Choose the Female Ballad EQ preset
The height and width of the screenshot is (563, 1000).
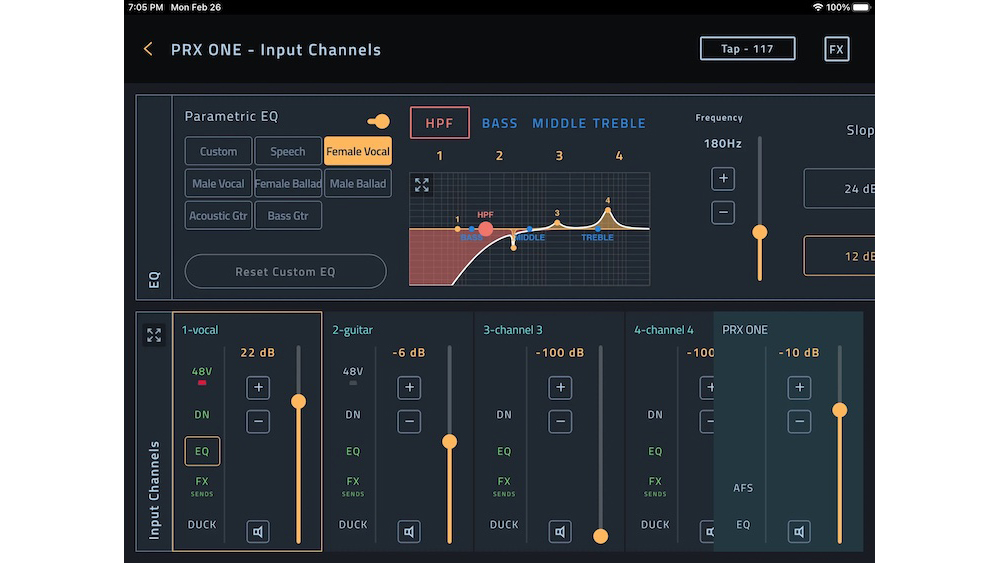(288, 183)
